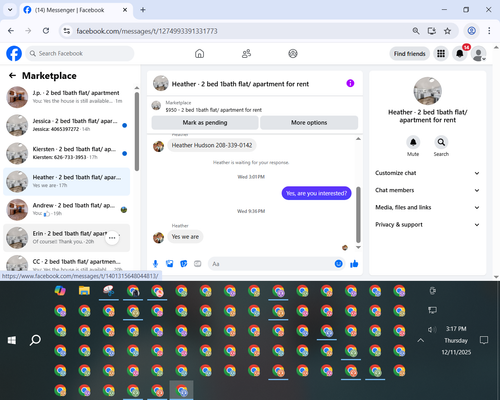
Task: Go back using the Marketplace back arrow
Action: tap(12, 76)
